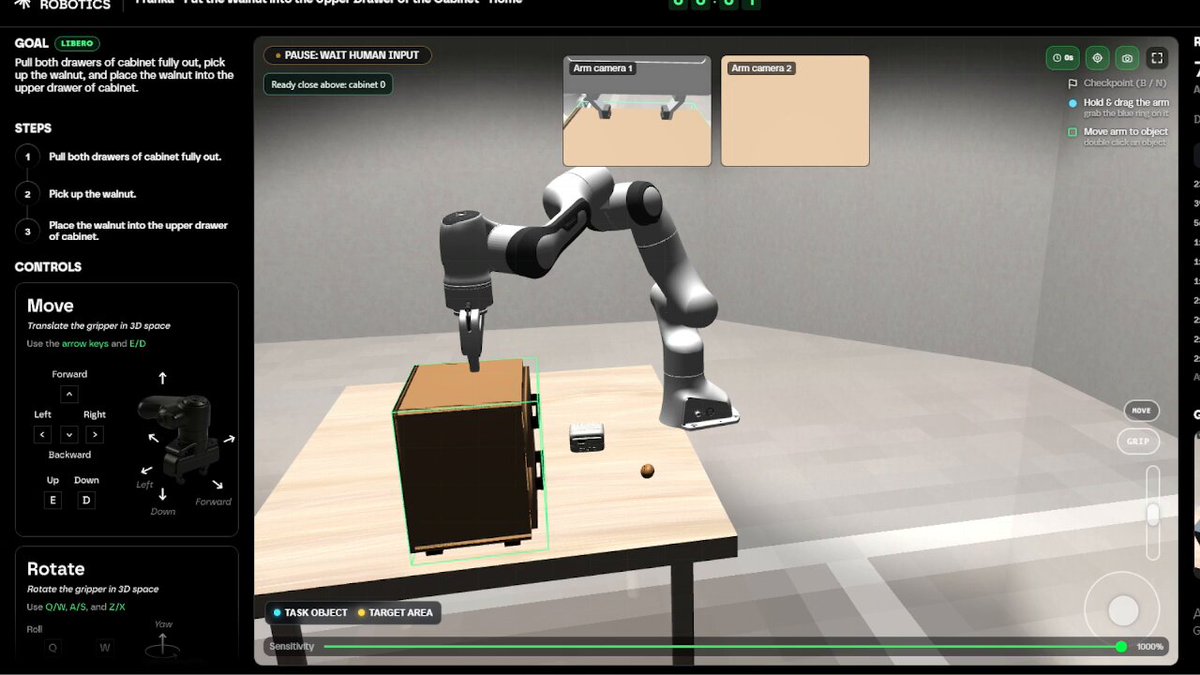The height and width of the screenshot is (675, 1200).
Task: Click the Sensitivity slider handle
Action: tap(1121, 647)
